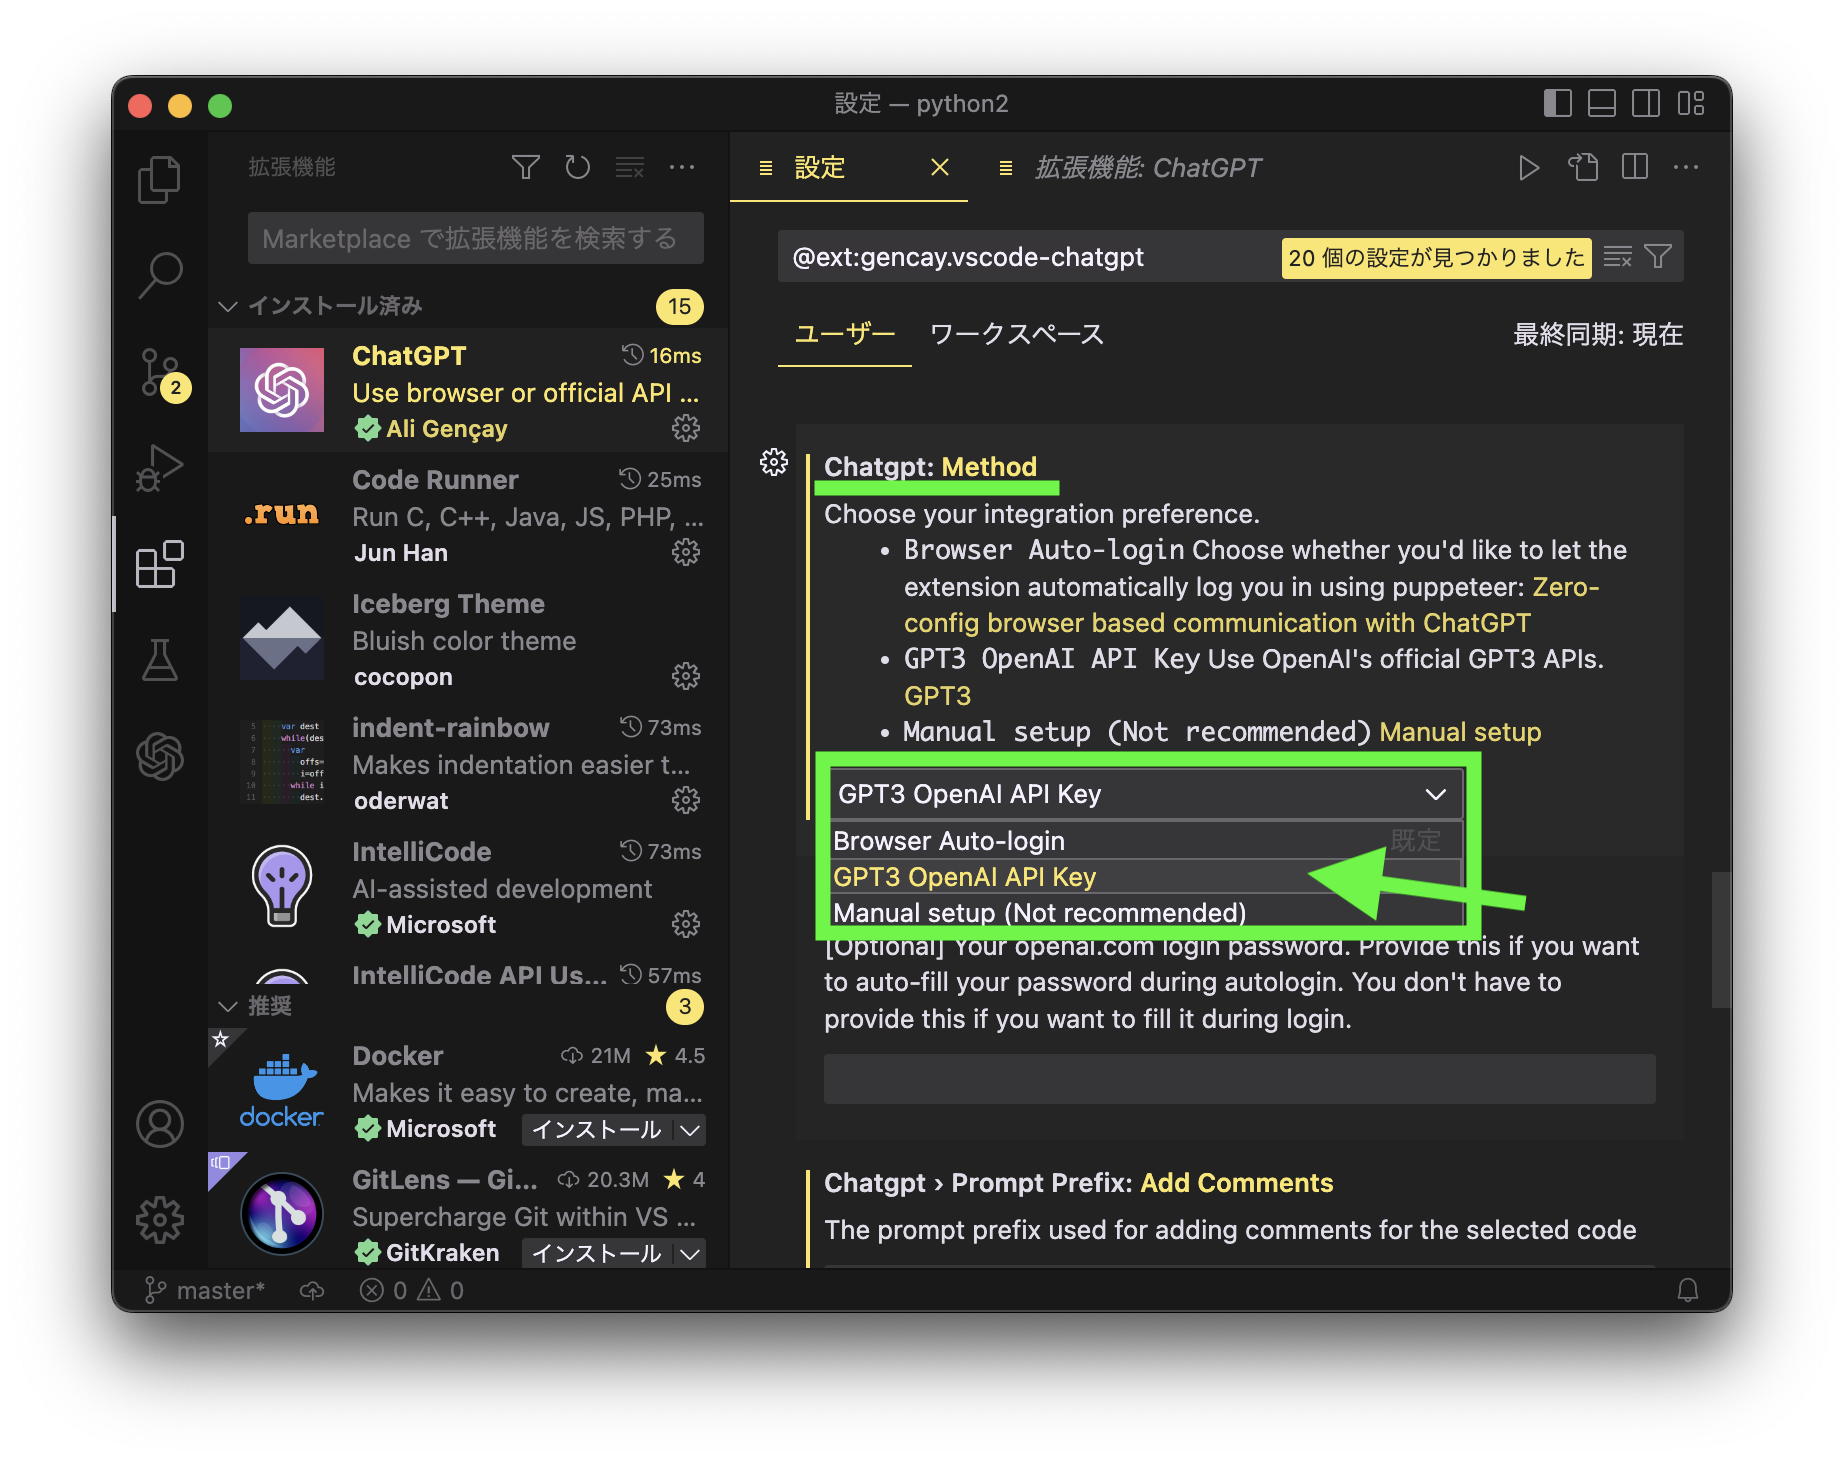Click 最終同期: 現在 sync status
Viewport: 1844px width, 1460px height.
click(x=1598, y=334)
